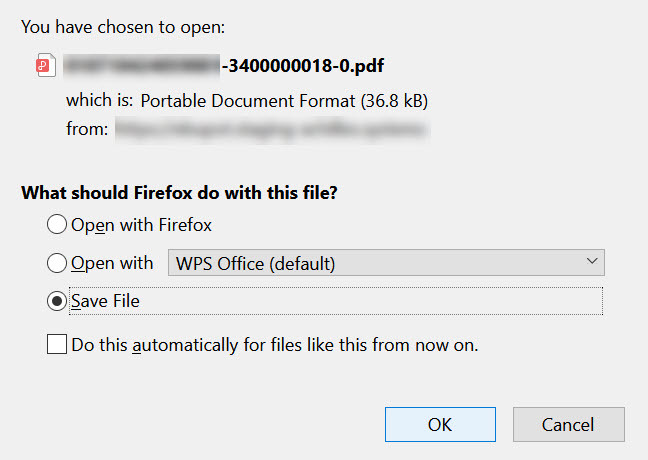The image size is (648, 460).
Task: Click the filename ending in -3400000018-0.pdf
Action: click(224, 65)
